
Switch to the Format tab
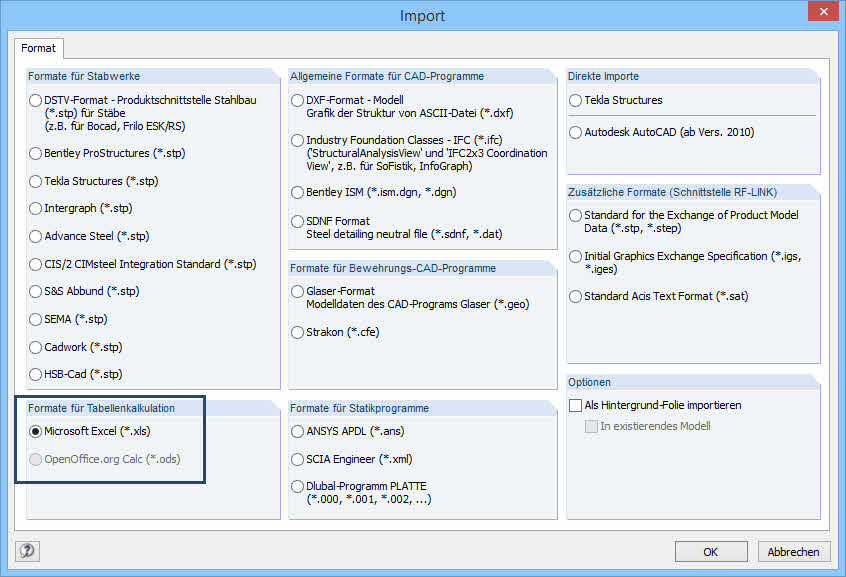(x=38, y=48)
